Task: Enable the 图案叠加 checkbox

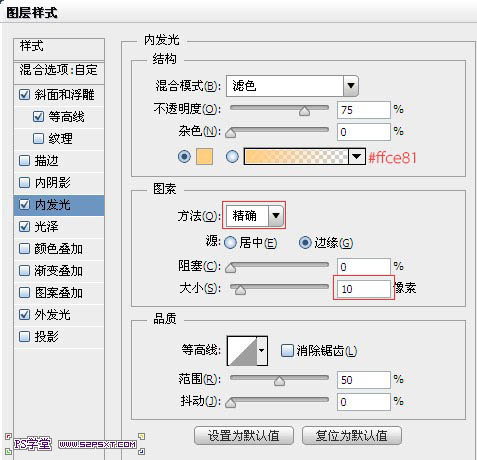Action: [24, 293]
